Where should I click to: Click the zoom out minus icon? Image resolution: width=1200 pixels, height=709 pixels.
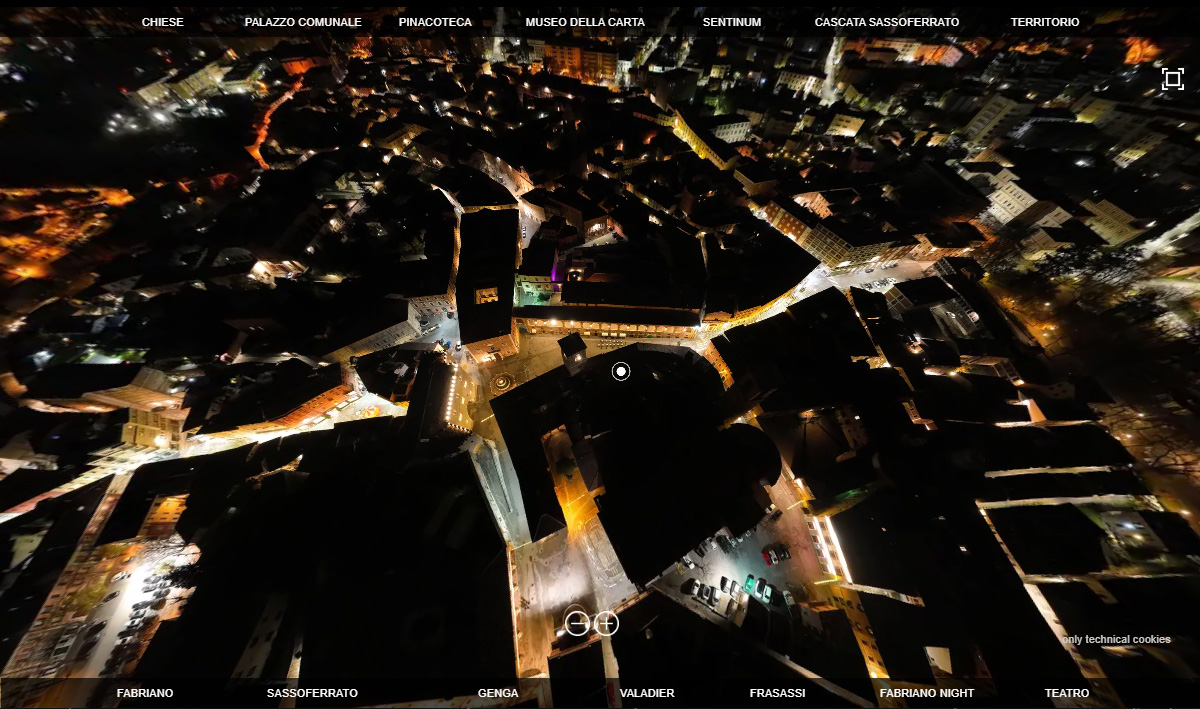[578, 624]
